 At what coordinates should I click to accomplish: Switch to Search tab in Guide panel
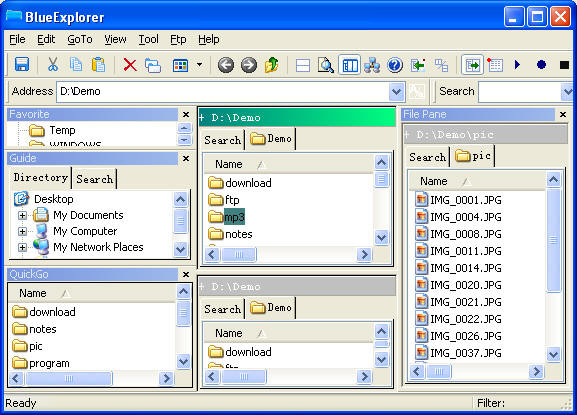[95, 179]
